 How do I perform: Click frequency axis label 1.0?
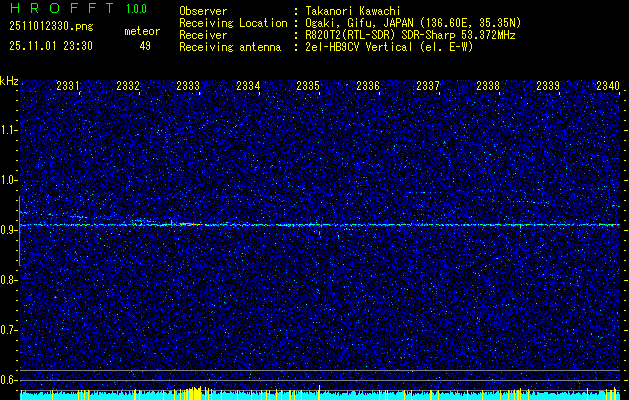pyautogui.click(x=8, y=181)
